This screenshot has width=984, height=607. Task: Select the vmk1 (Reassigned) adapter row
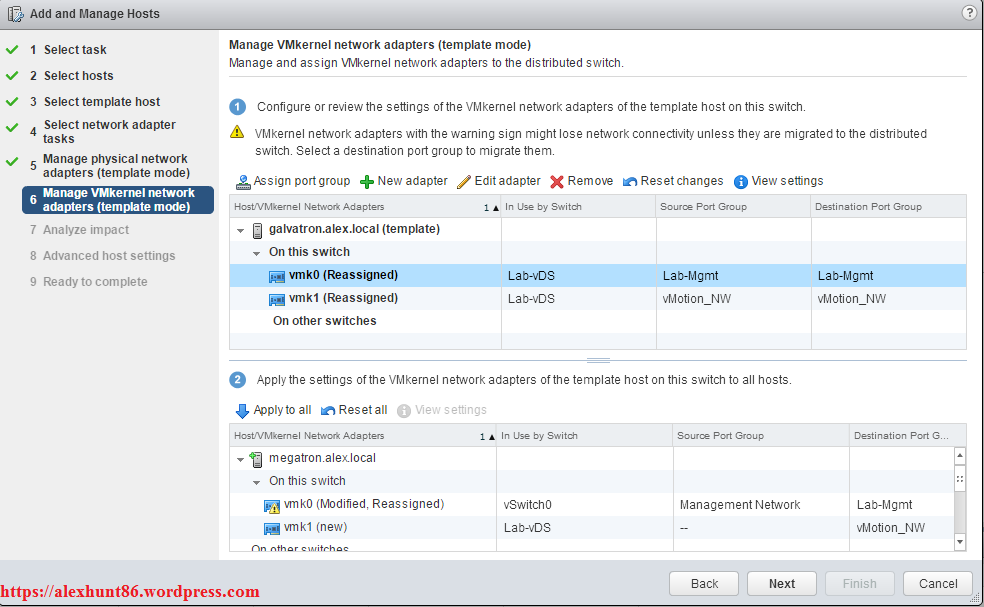(343, 298)
